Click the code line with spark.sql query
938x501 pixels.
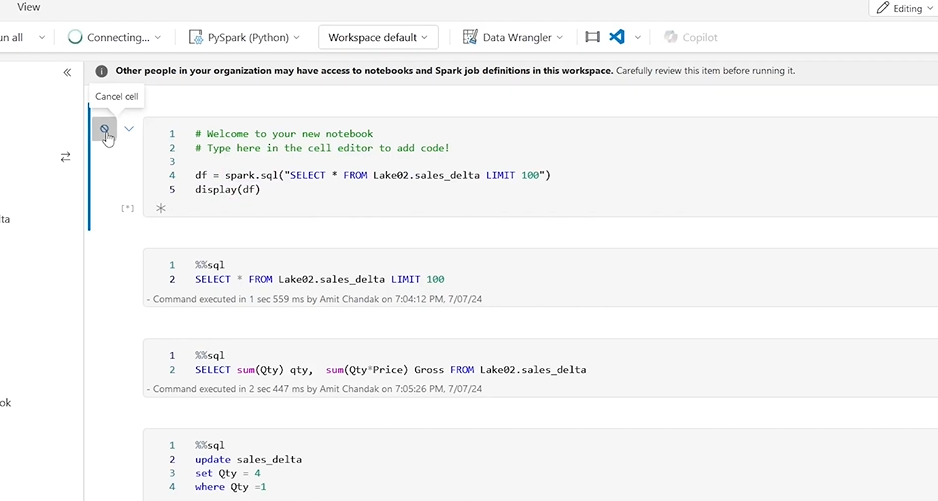[x=373, y=175]
